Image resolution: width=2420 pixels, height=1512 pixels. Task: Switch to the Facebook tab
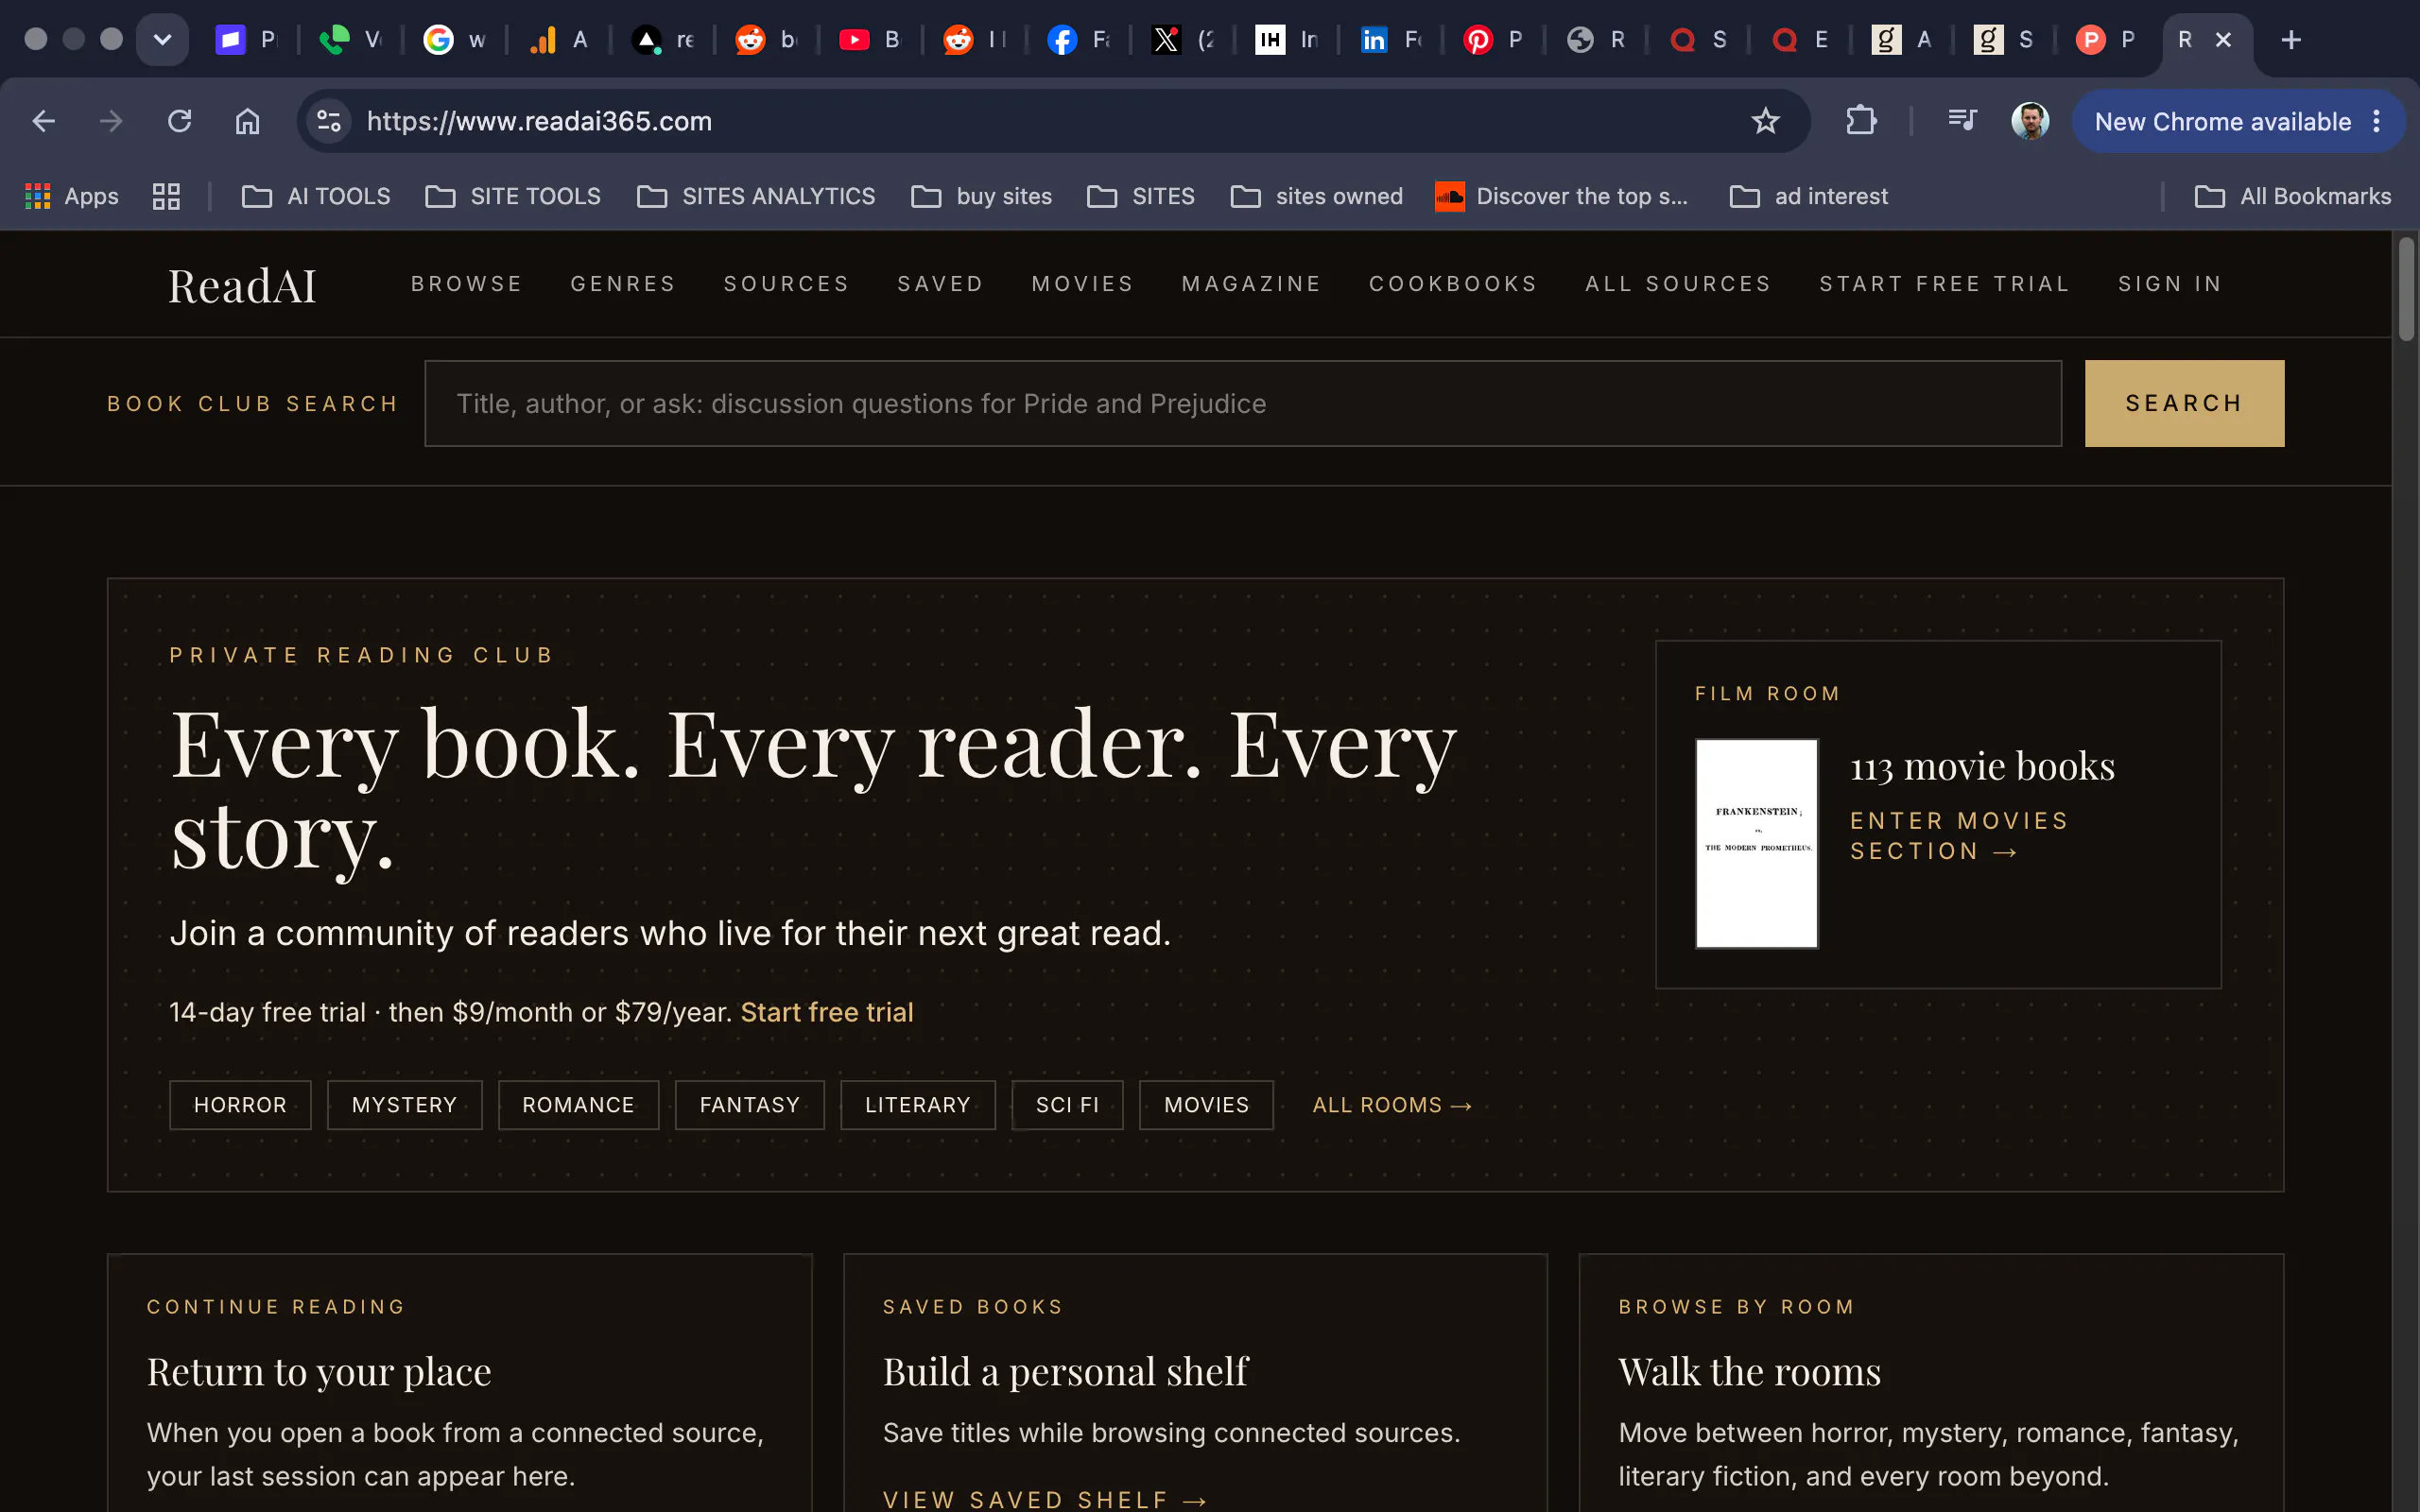[x=1078, y=39]
